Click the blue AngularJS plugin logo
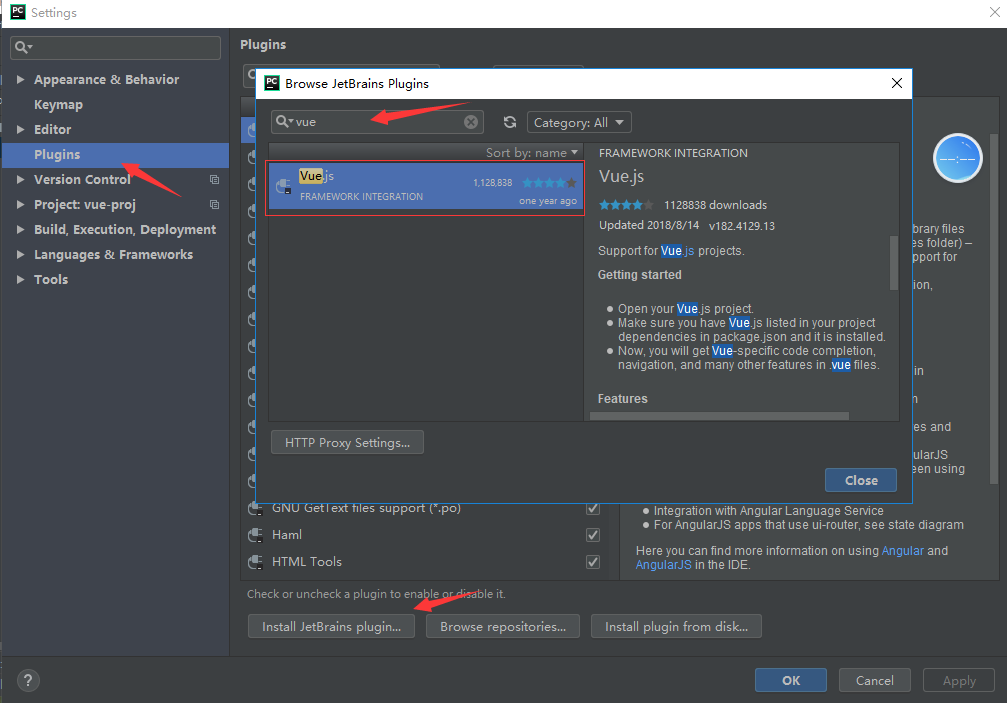The height and width of the screenshot is (703, 1007). pos(958,158)
